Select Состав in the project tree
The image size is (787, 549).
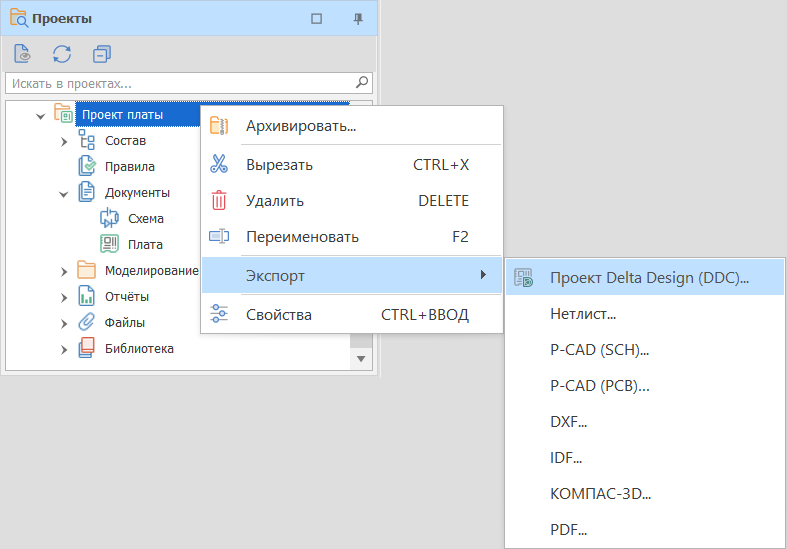coord(125,141)
